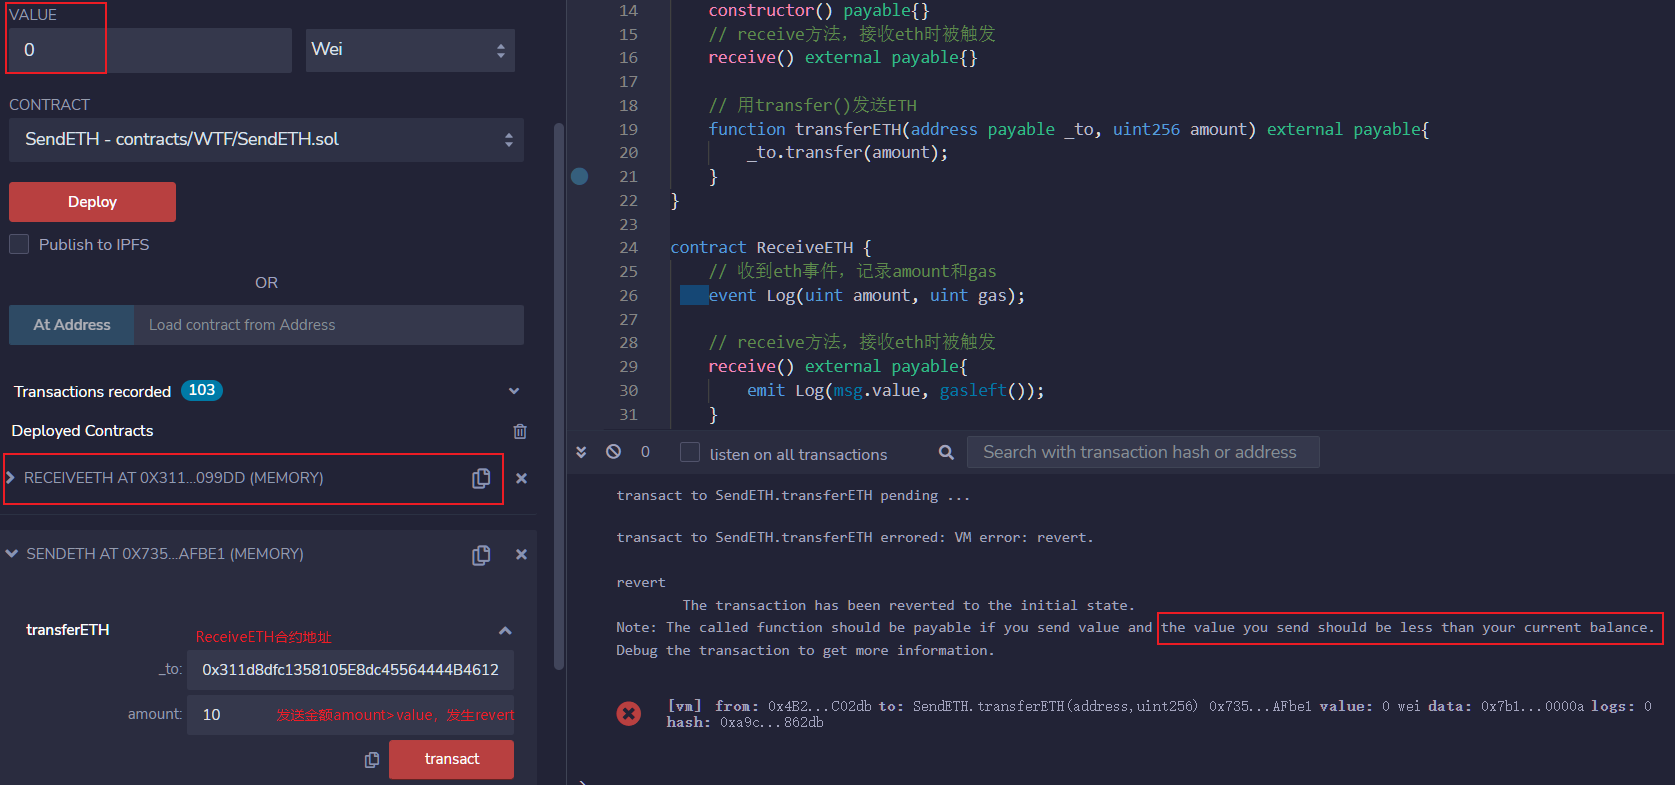This screenshot has height=785, width=1675.
Task: Collapse the terminal panel with double chevron
Action: pyautogui.click(x=581, y=452)
